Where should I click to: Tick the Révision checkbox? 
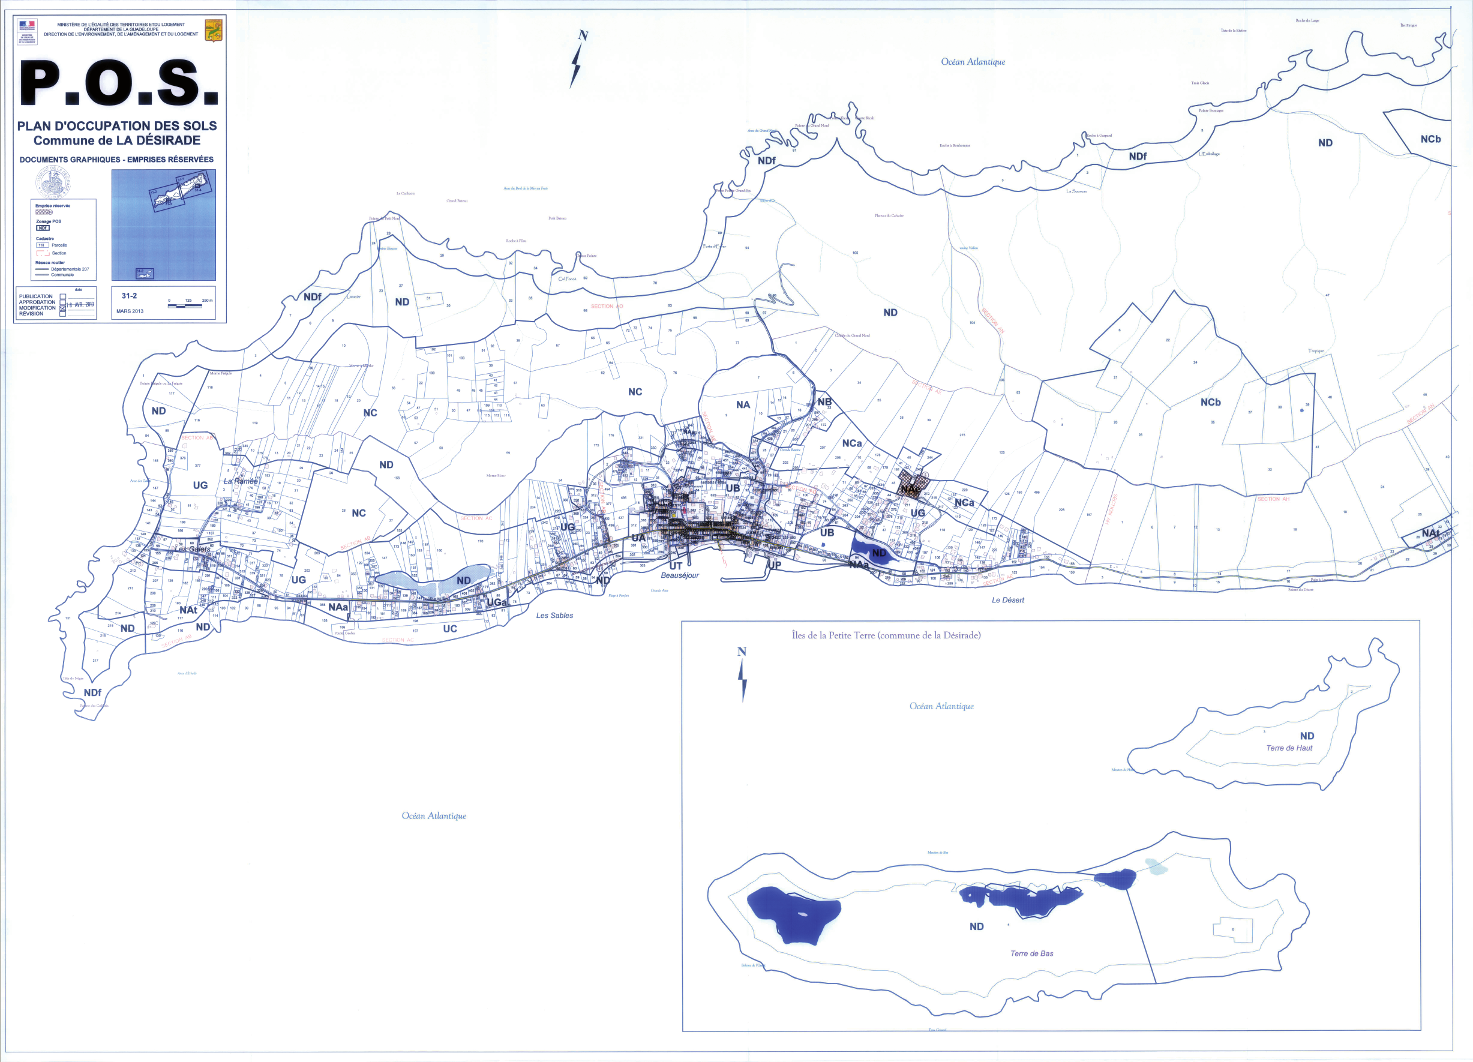tap(62, 315)
